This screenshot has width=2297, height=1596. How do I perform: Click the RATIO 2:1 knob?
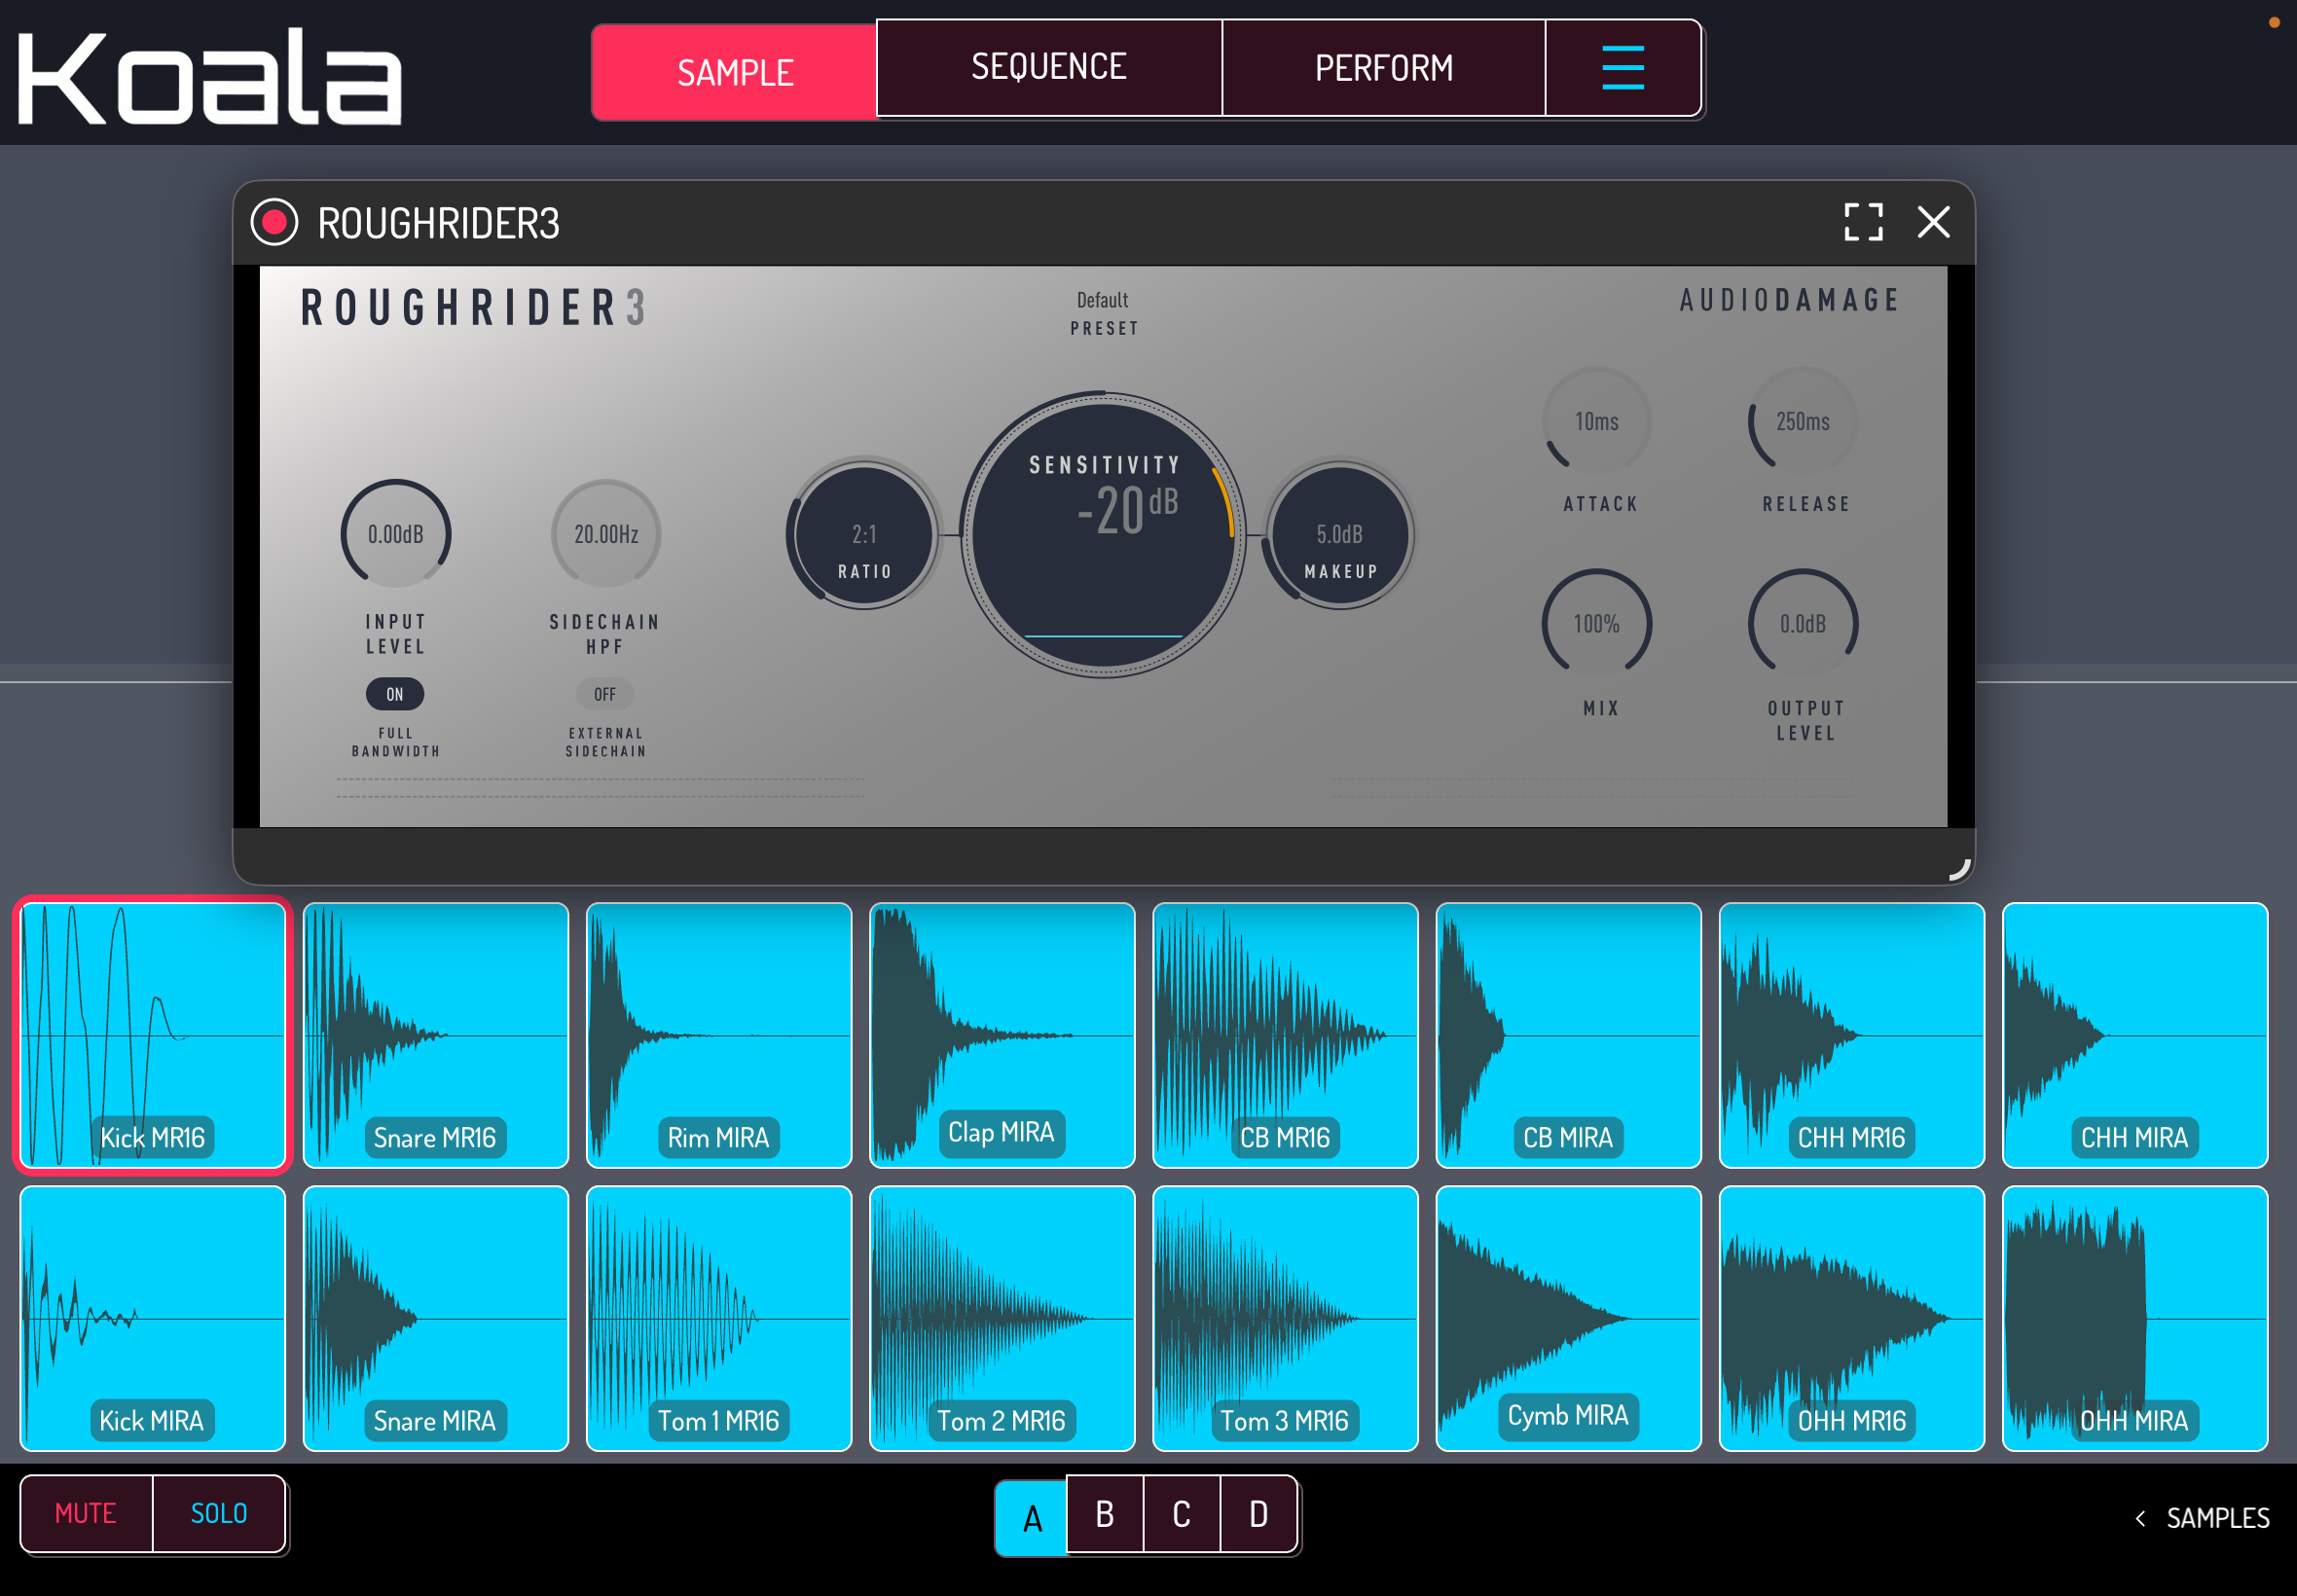tap(864, 534)
